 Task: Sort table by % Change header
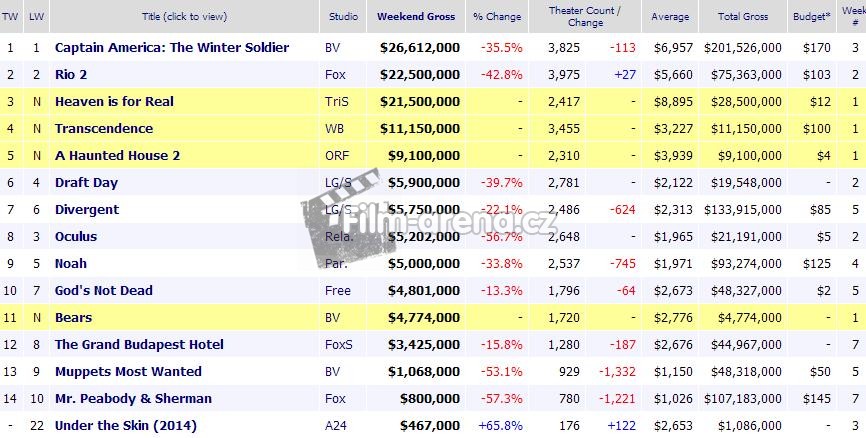coord(498,16)
